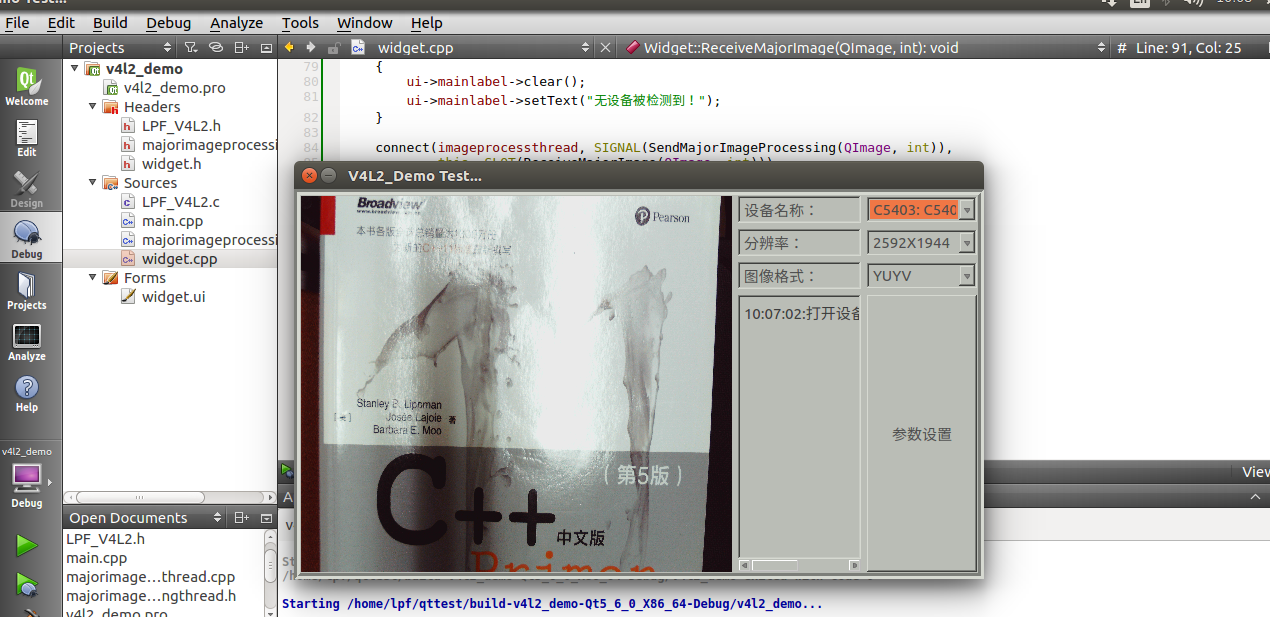Open the kit selector showing v4l2_demo Debug
The image size is (1270, 617).
click(27, 477)
